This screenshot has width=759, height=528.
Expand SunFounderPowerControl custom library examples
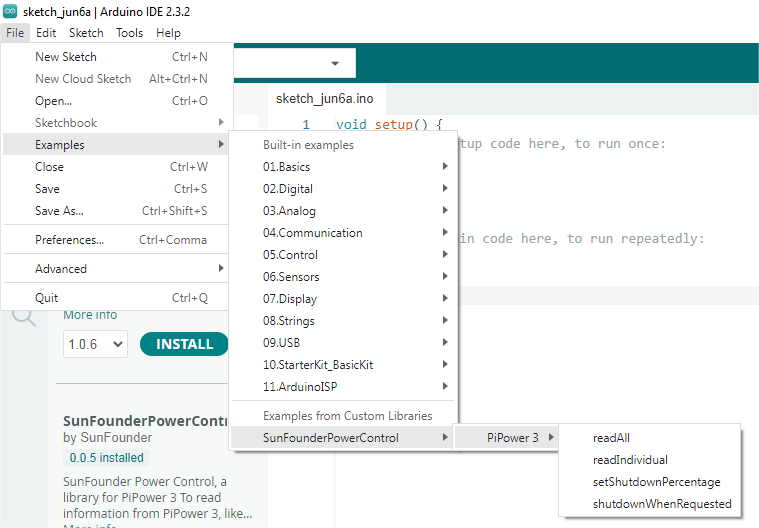click(343, 438)
